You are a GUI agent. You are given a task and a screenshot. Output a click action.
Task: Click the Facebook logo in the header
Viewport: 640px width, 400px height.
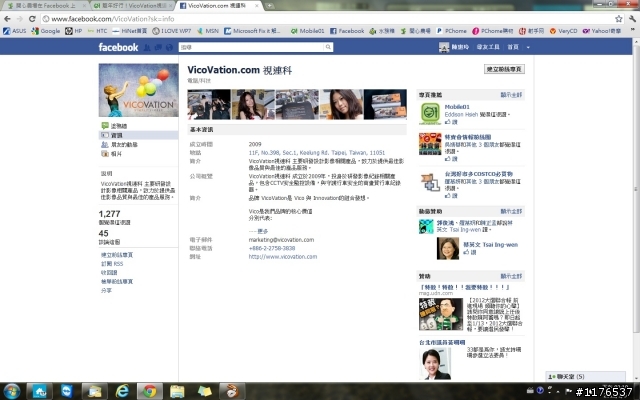click(118, 47)
